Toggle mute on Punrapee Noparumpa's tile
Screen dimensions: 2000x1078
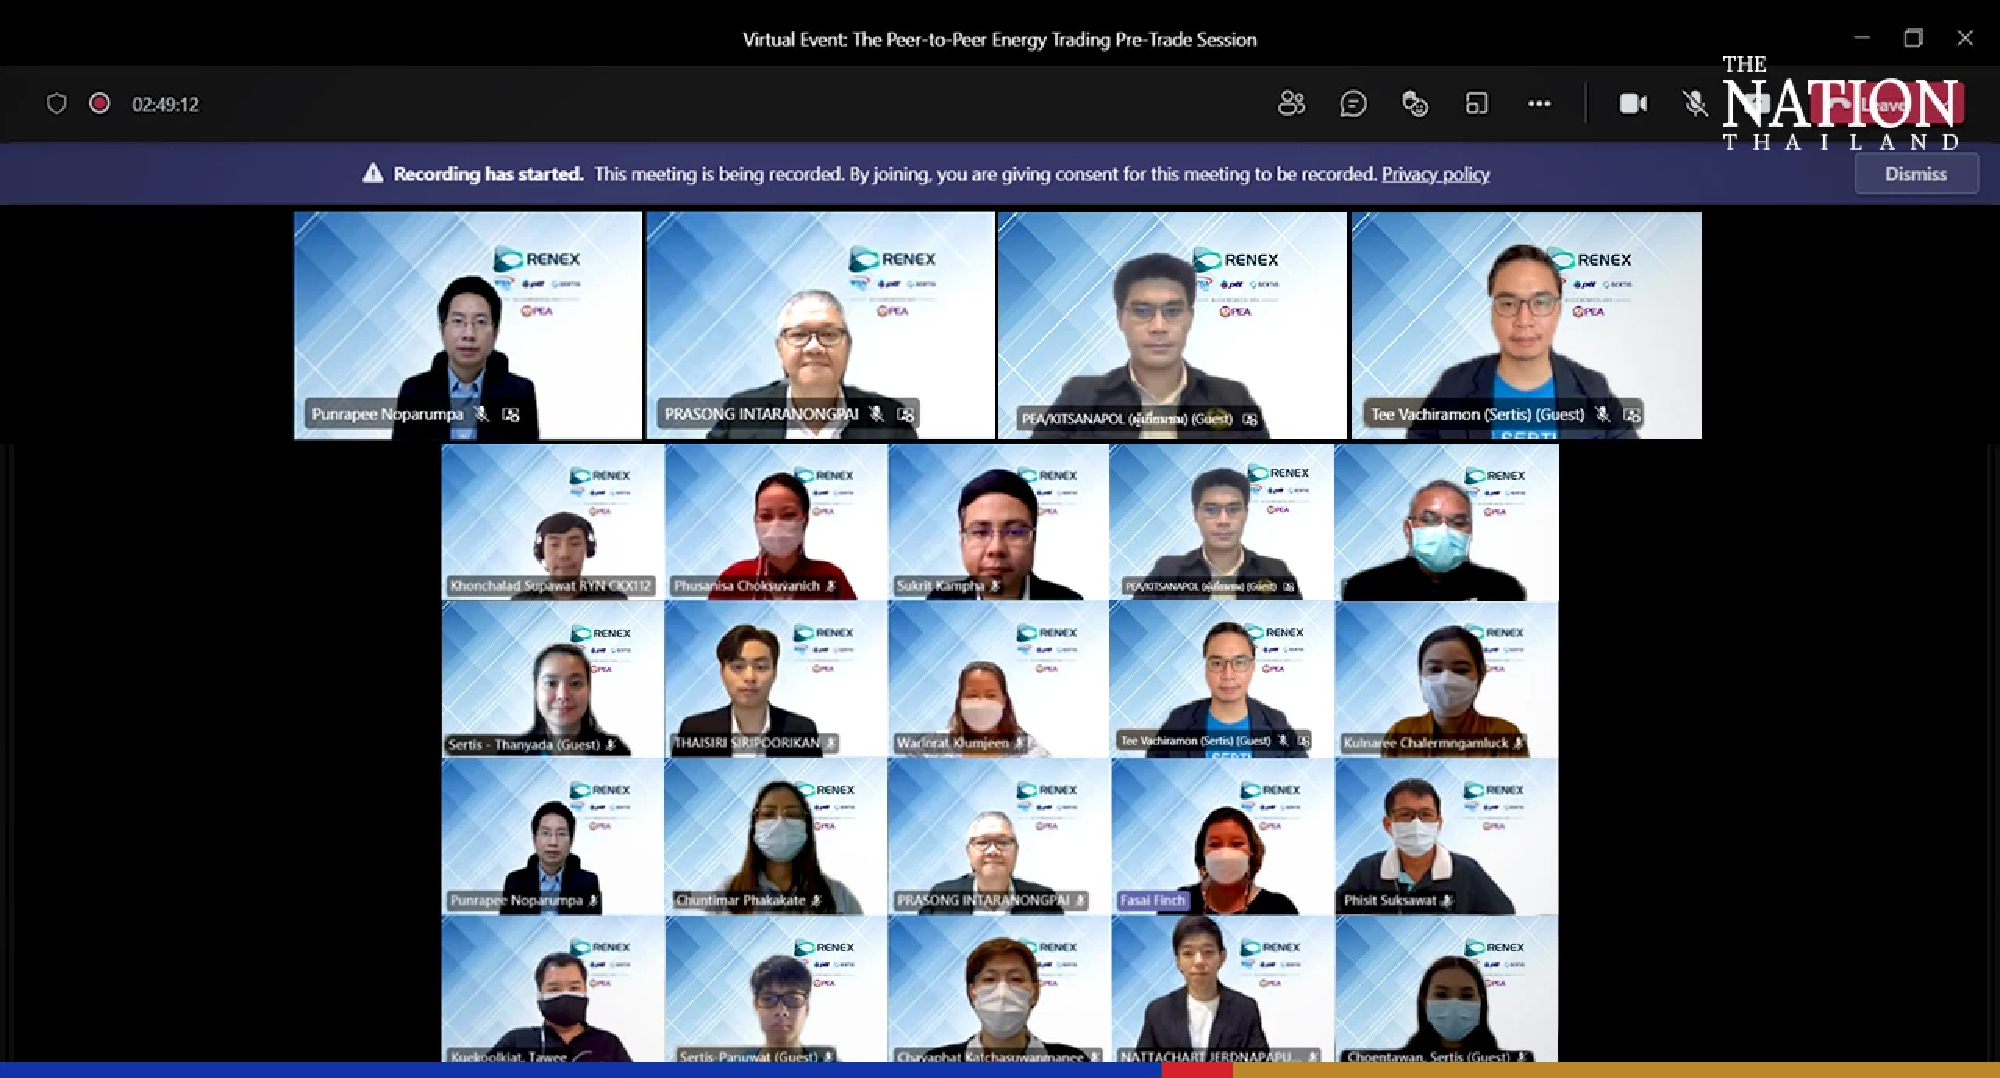[x=479, y=414]
